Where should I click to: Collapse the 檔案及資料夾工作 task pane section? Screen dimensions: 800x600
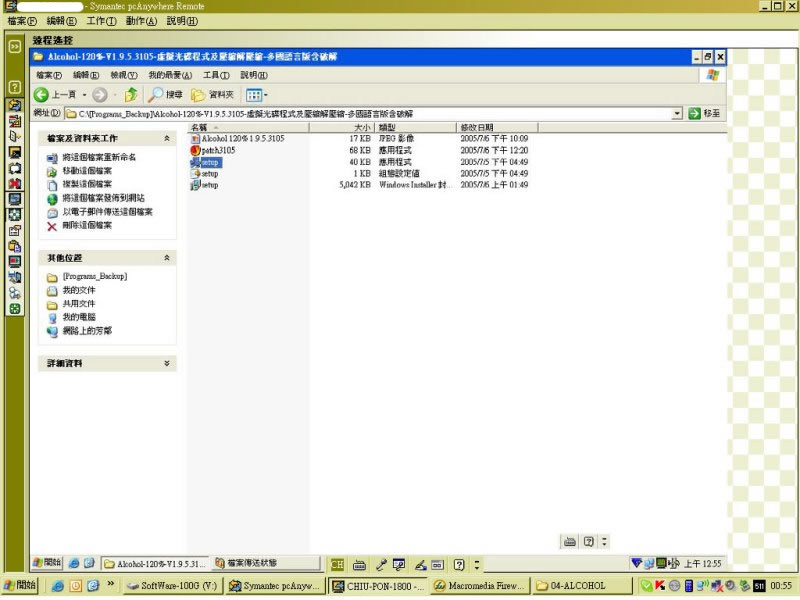[167, 138]
